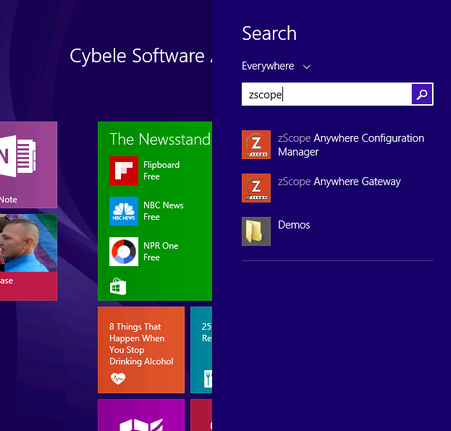Open the purple tile at bottom

click(x=141, y=415)
